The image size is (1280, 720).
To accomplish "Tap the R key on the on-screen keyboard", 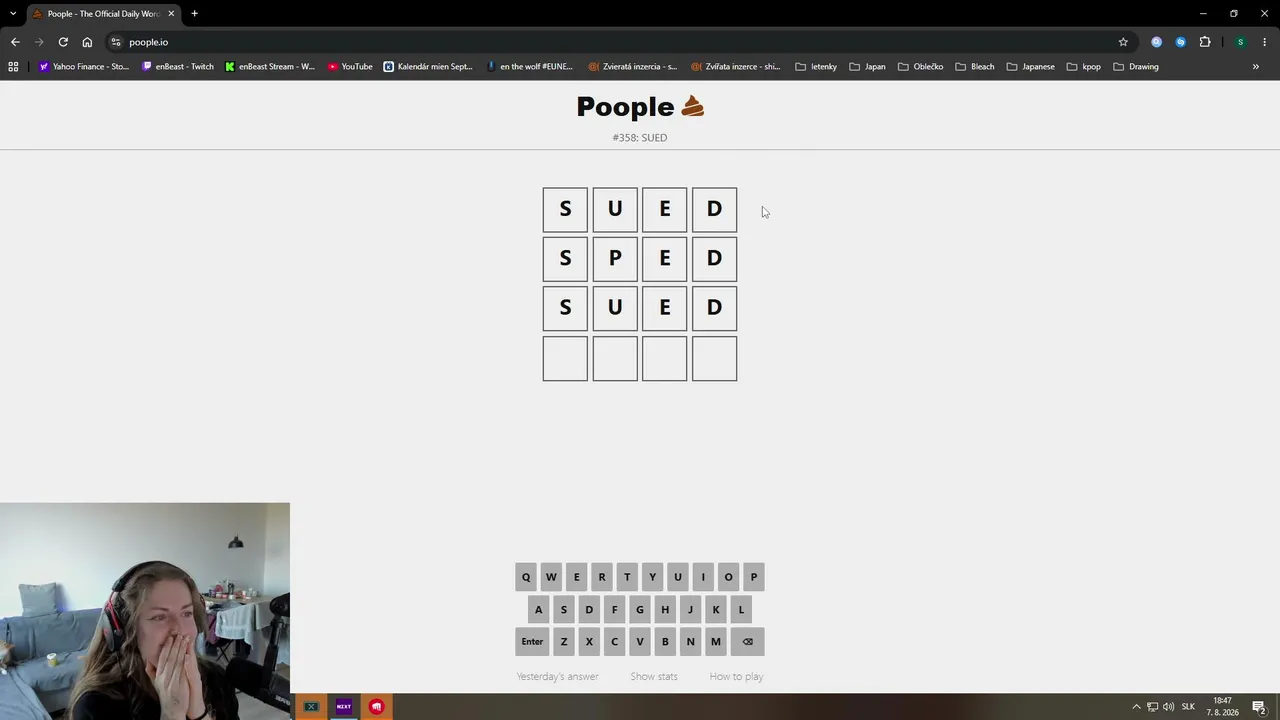I will pos(602,577).
